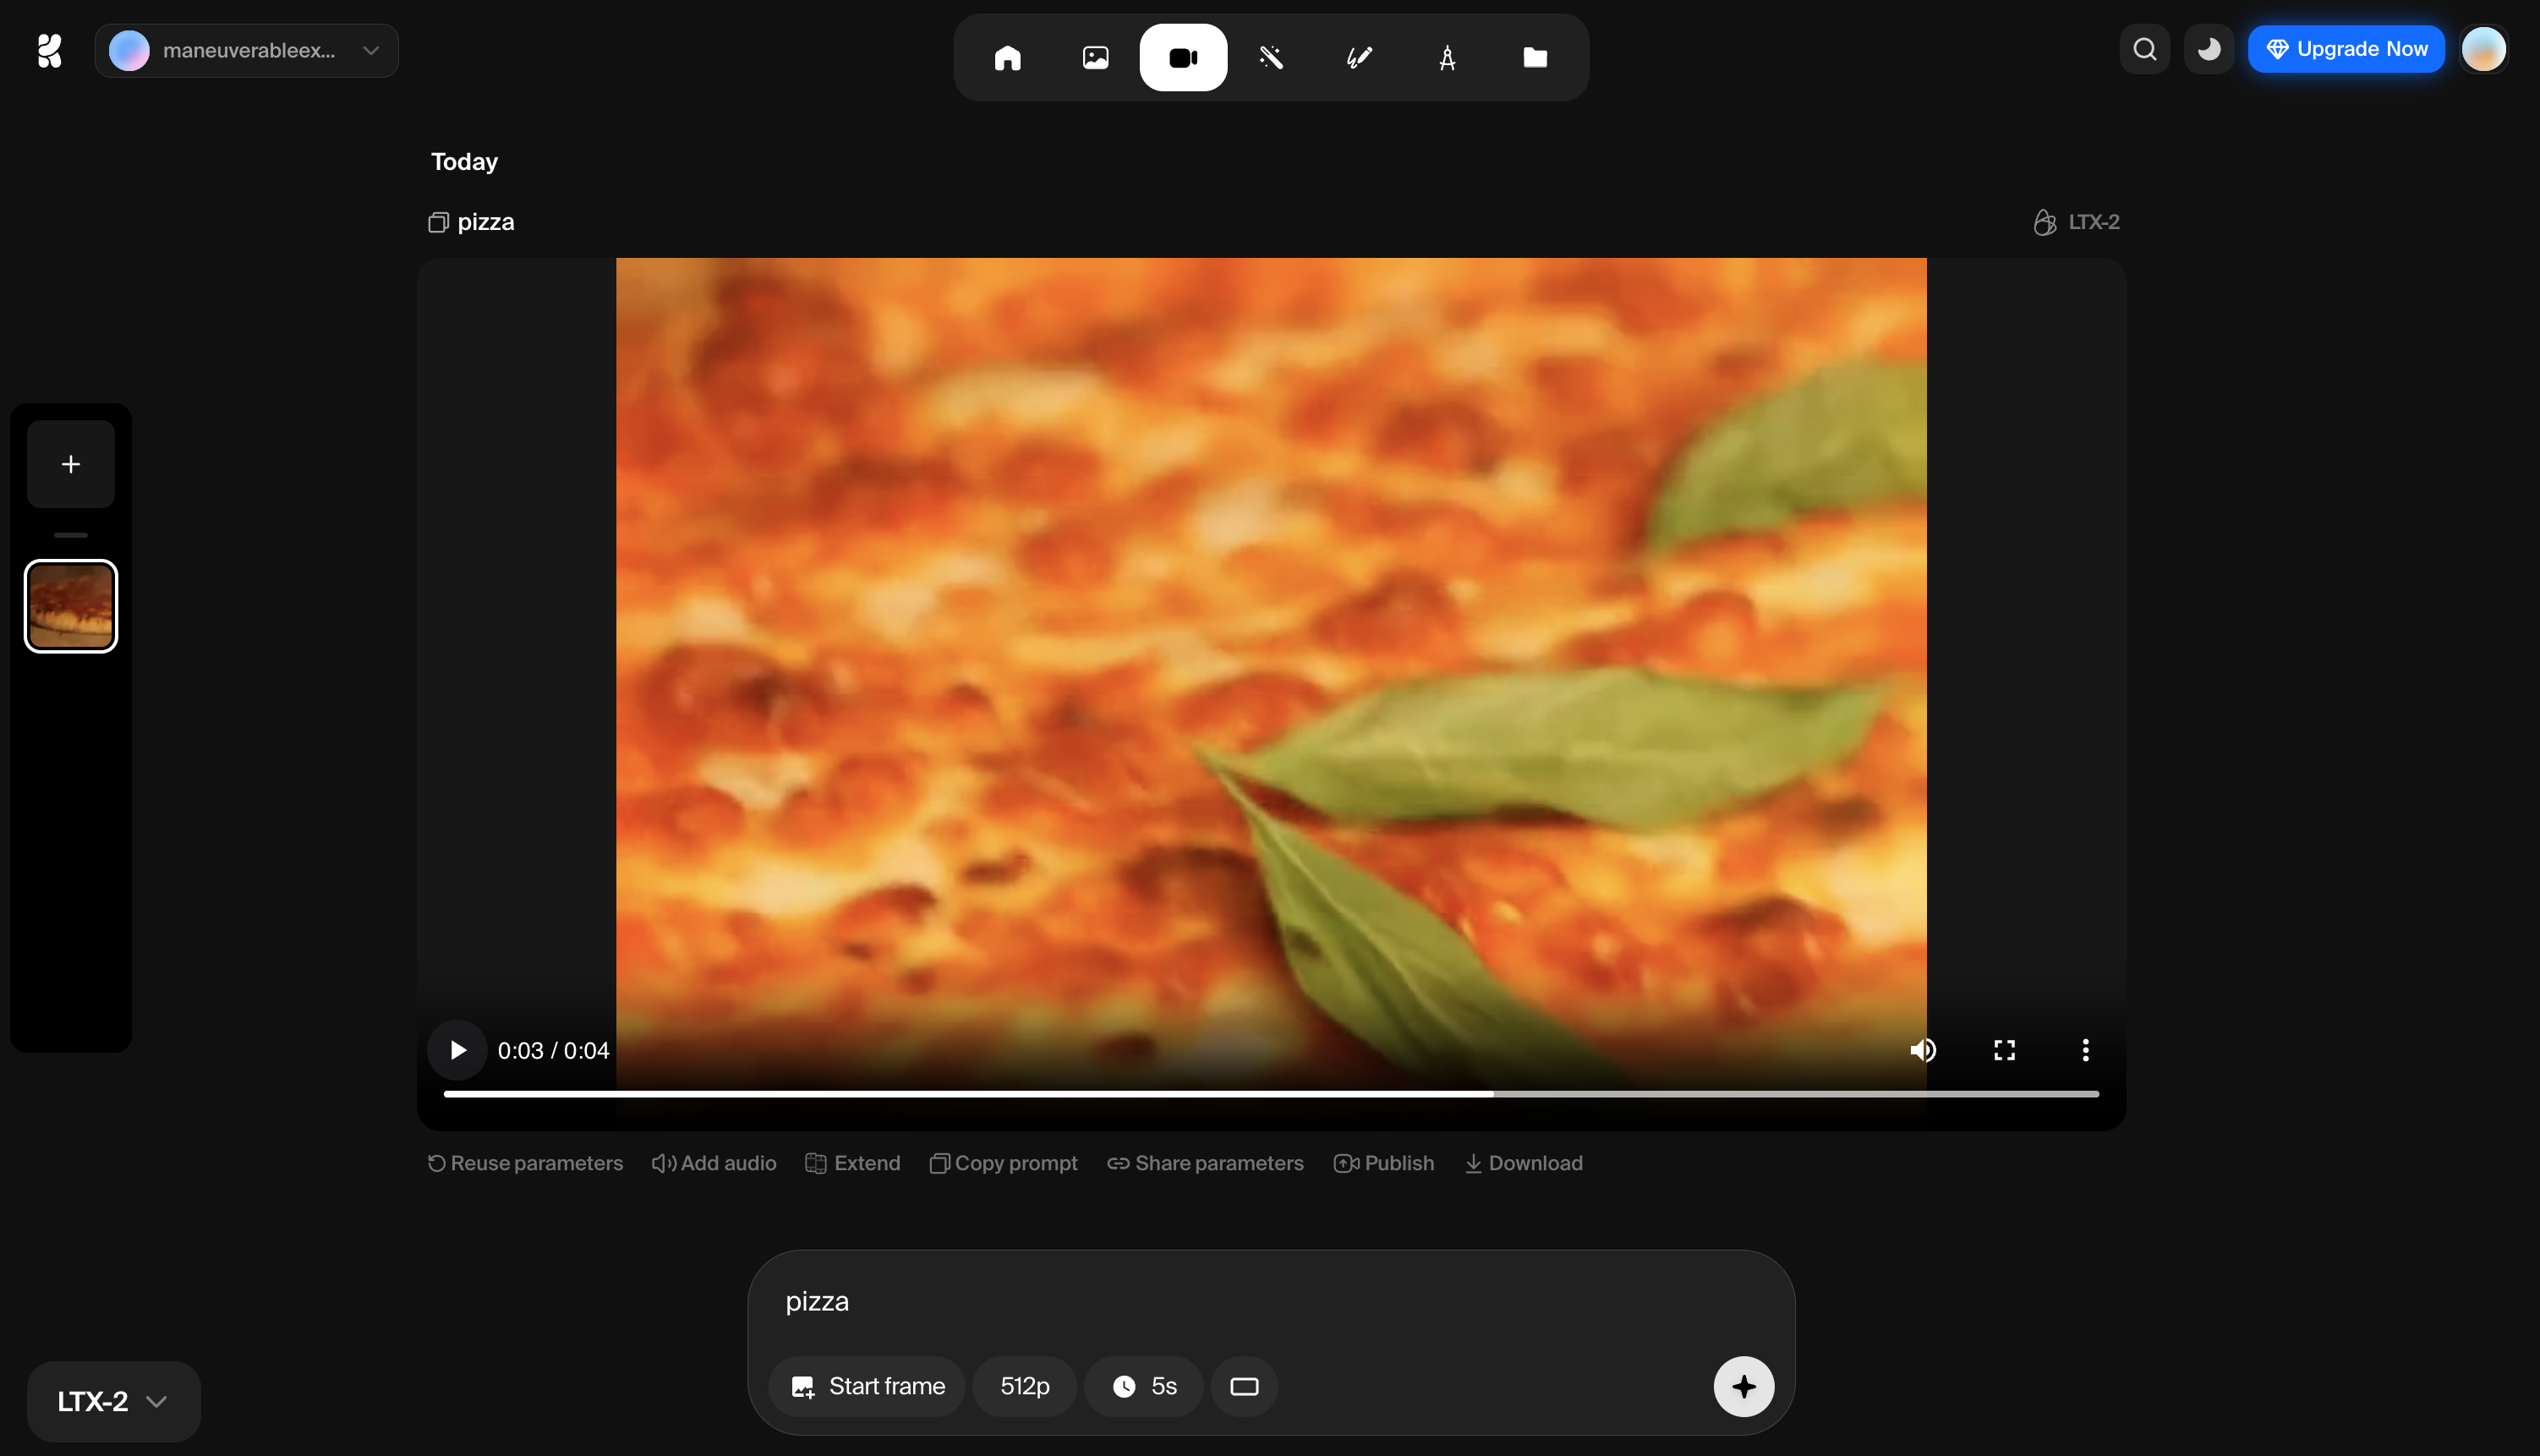The height and width of the screenshot is (1456, 2540).
Task: Click the video progress bar
Action: [1270, 1094]
